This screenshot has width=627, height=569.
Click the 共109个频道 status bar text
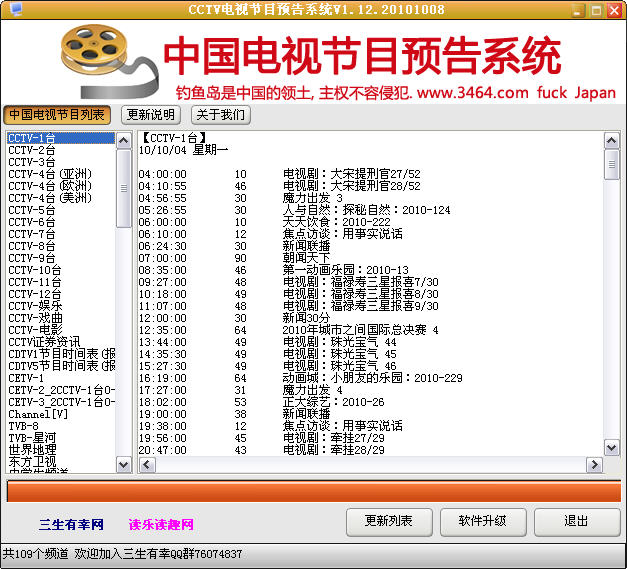pyautogui.click(x=35, y=554)
